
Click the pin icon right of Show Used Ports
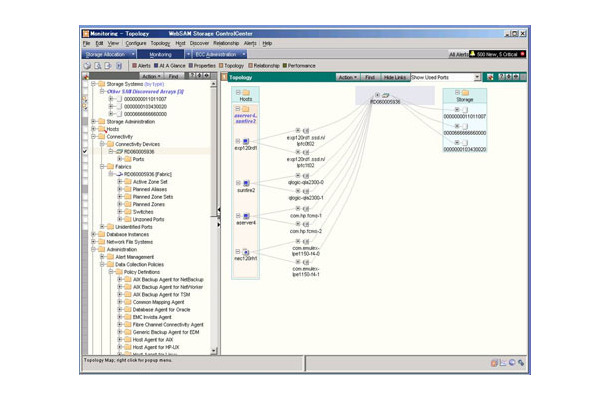tap(490, 77)
